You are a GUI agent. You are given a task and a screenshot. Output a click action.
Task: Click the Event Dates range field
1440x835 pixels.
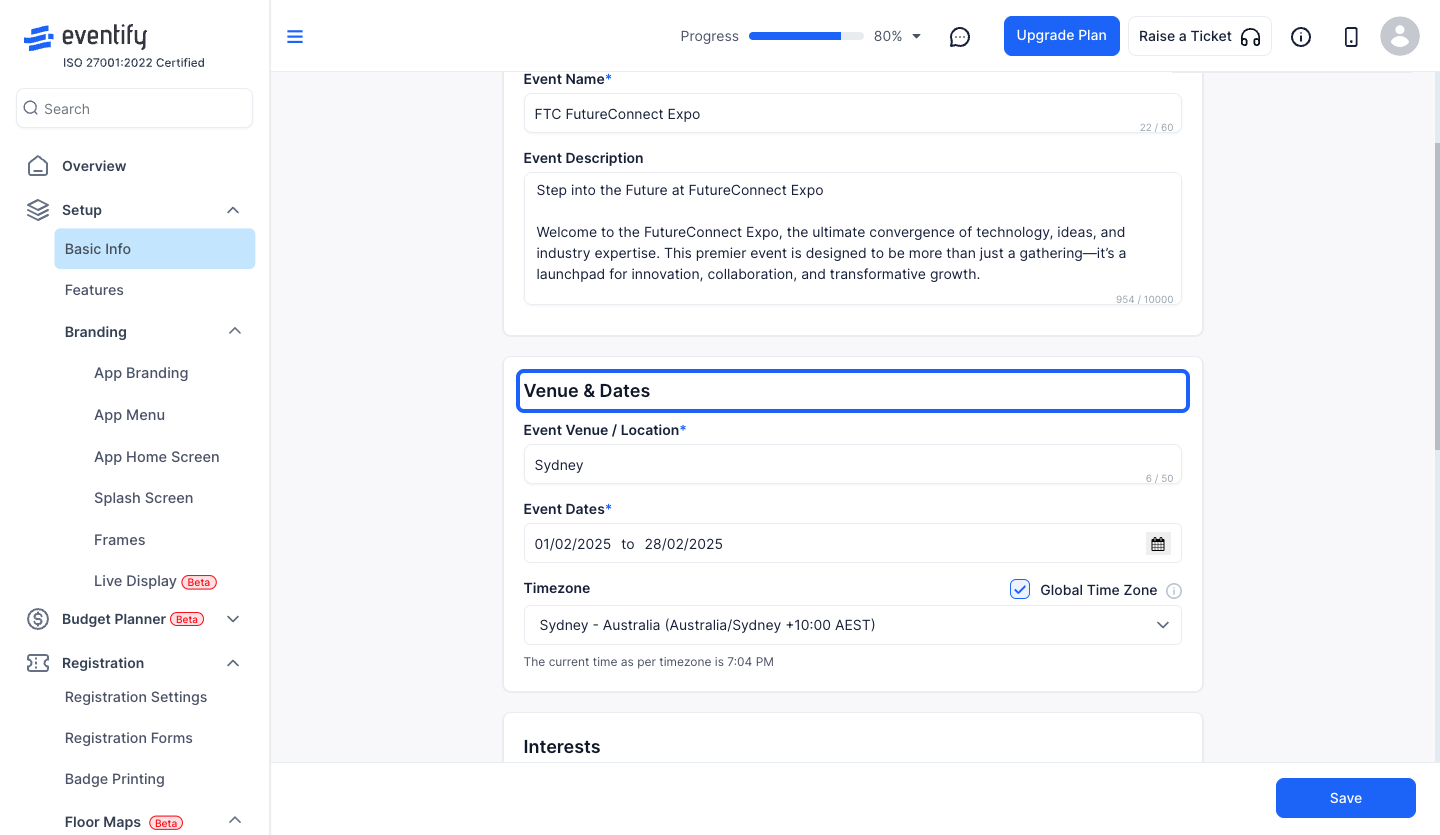(x=852, y=544)
